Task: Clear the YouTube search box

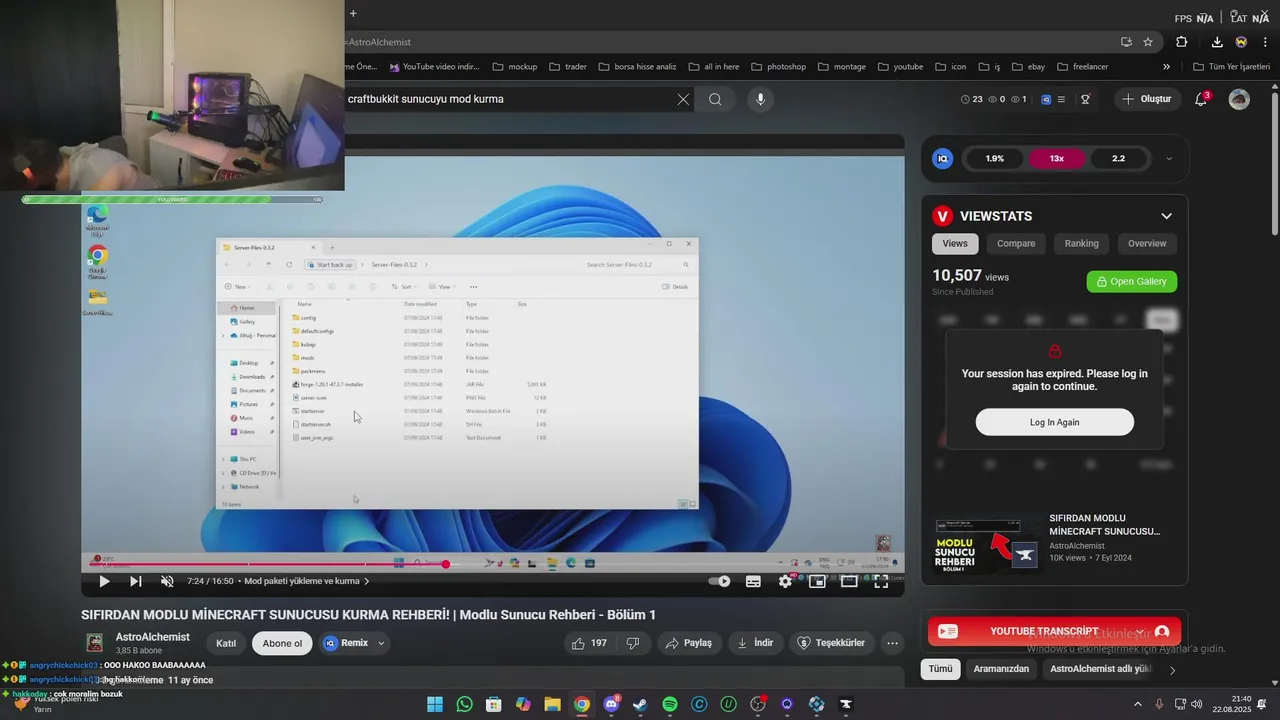Action: (x=683, y=99)
